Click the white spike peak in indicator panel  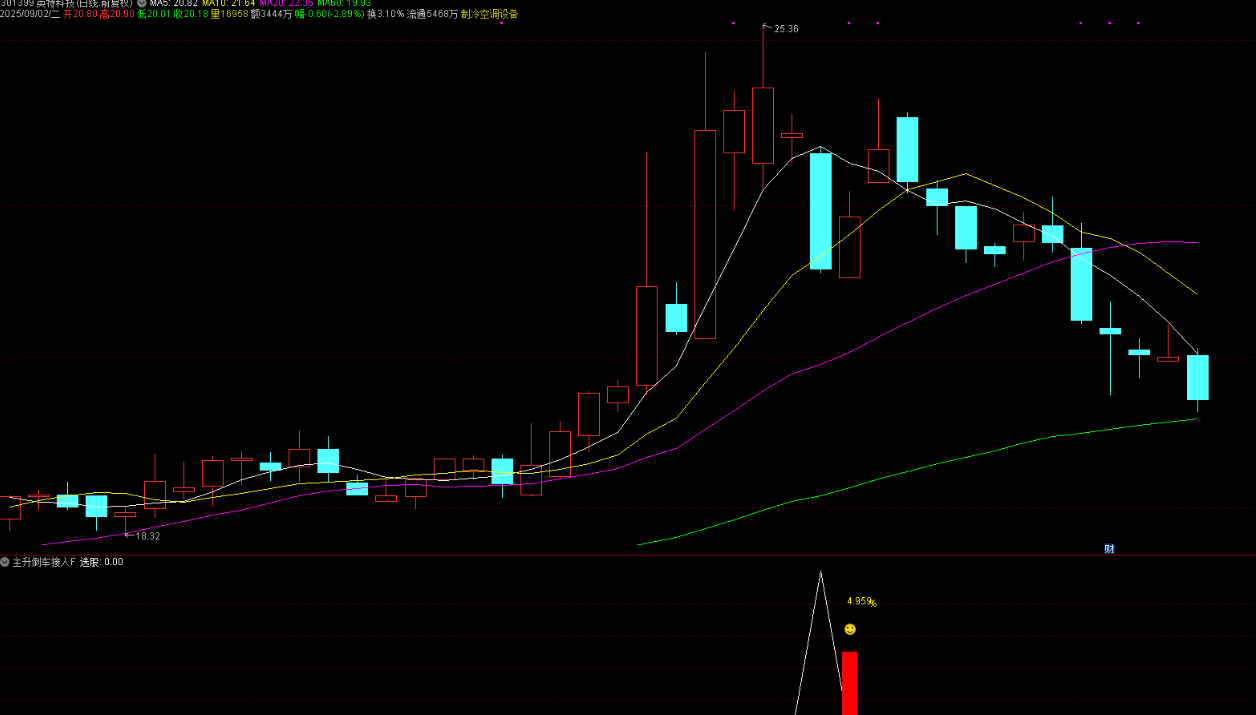821,573
